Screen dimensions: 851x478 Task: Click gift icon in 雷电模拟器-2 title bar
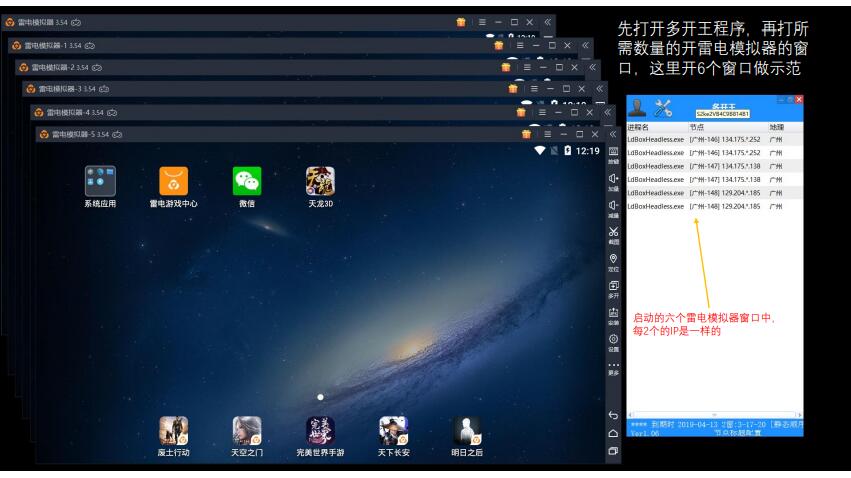coord(506,67)
